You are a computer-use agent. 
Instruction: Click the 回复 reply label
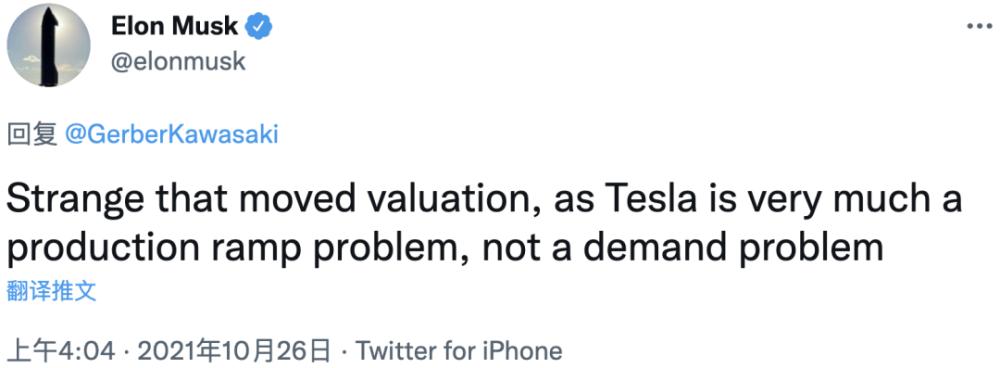pos(33,135)
